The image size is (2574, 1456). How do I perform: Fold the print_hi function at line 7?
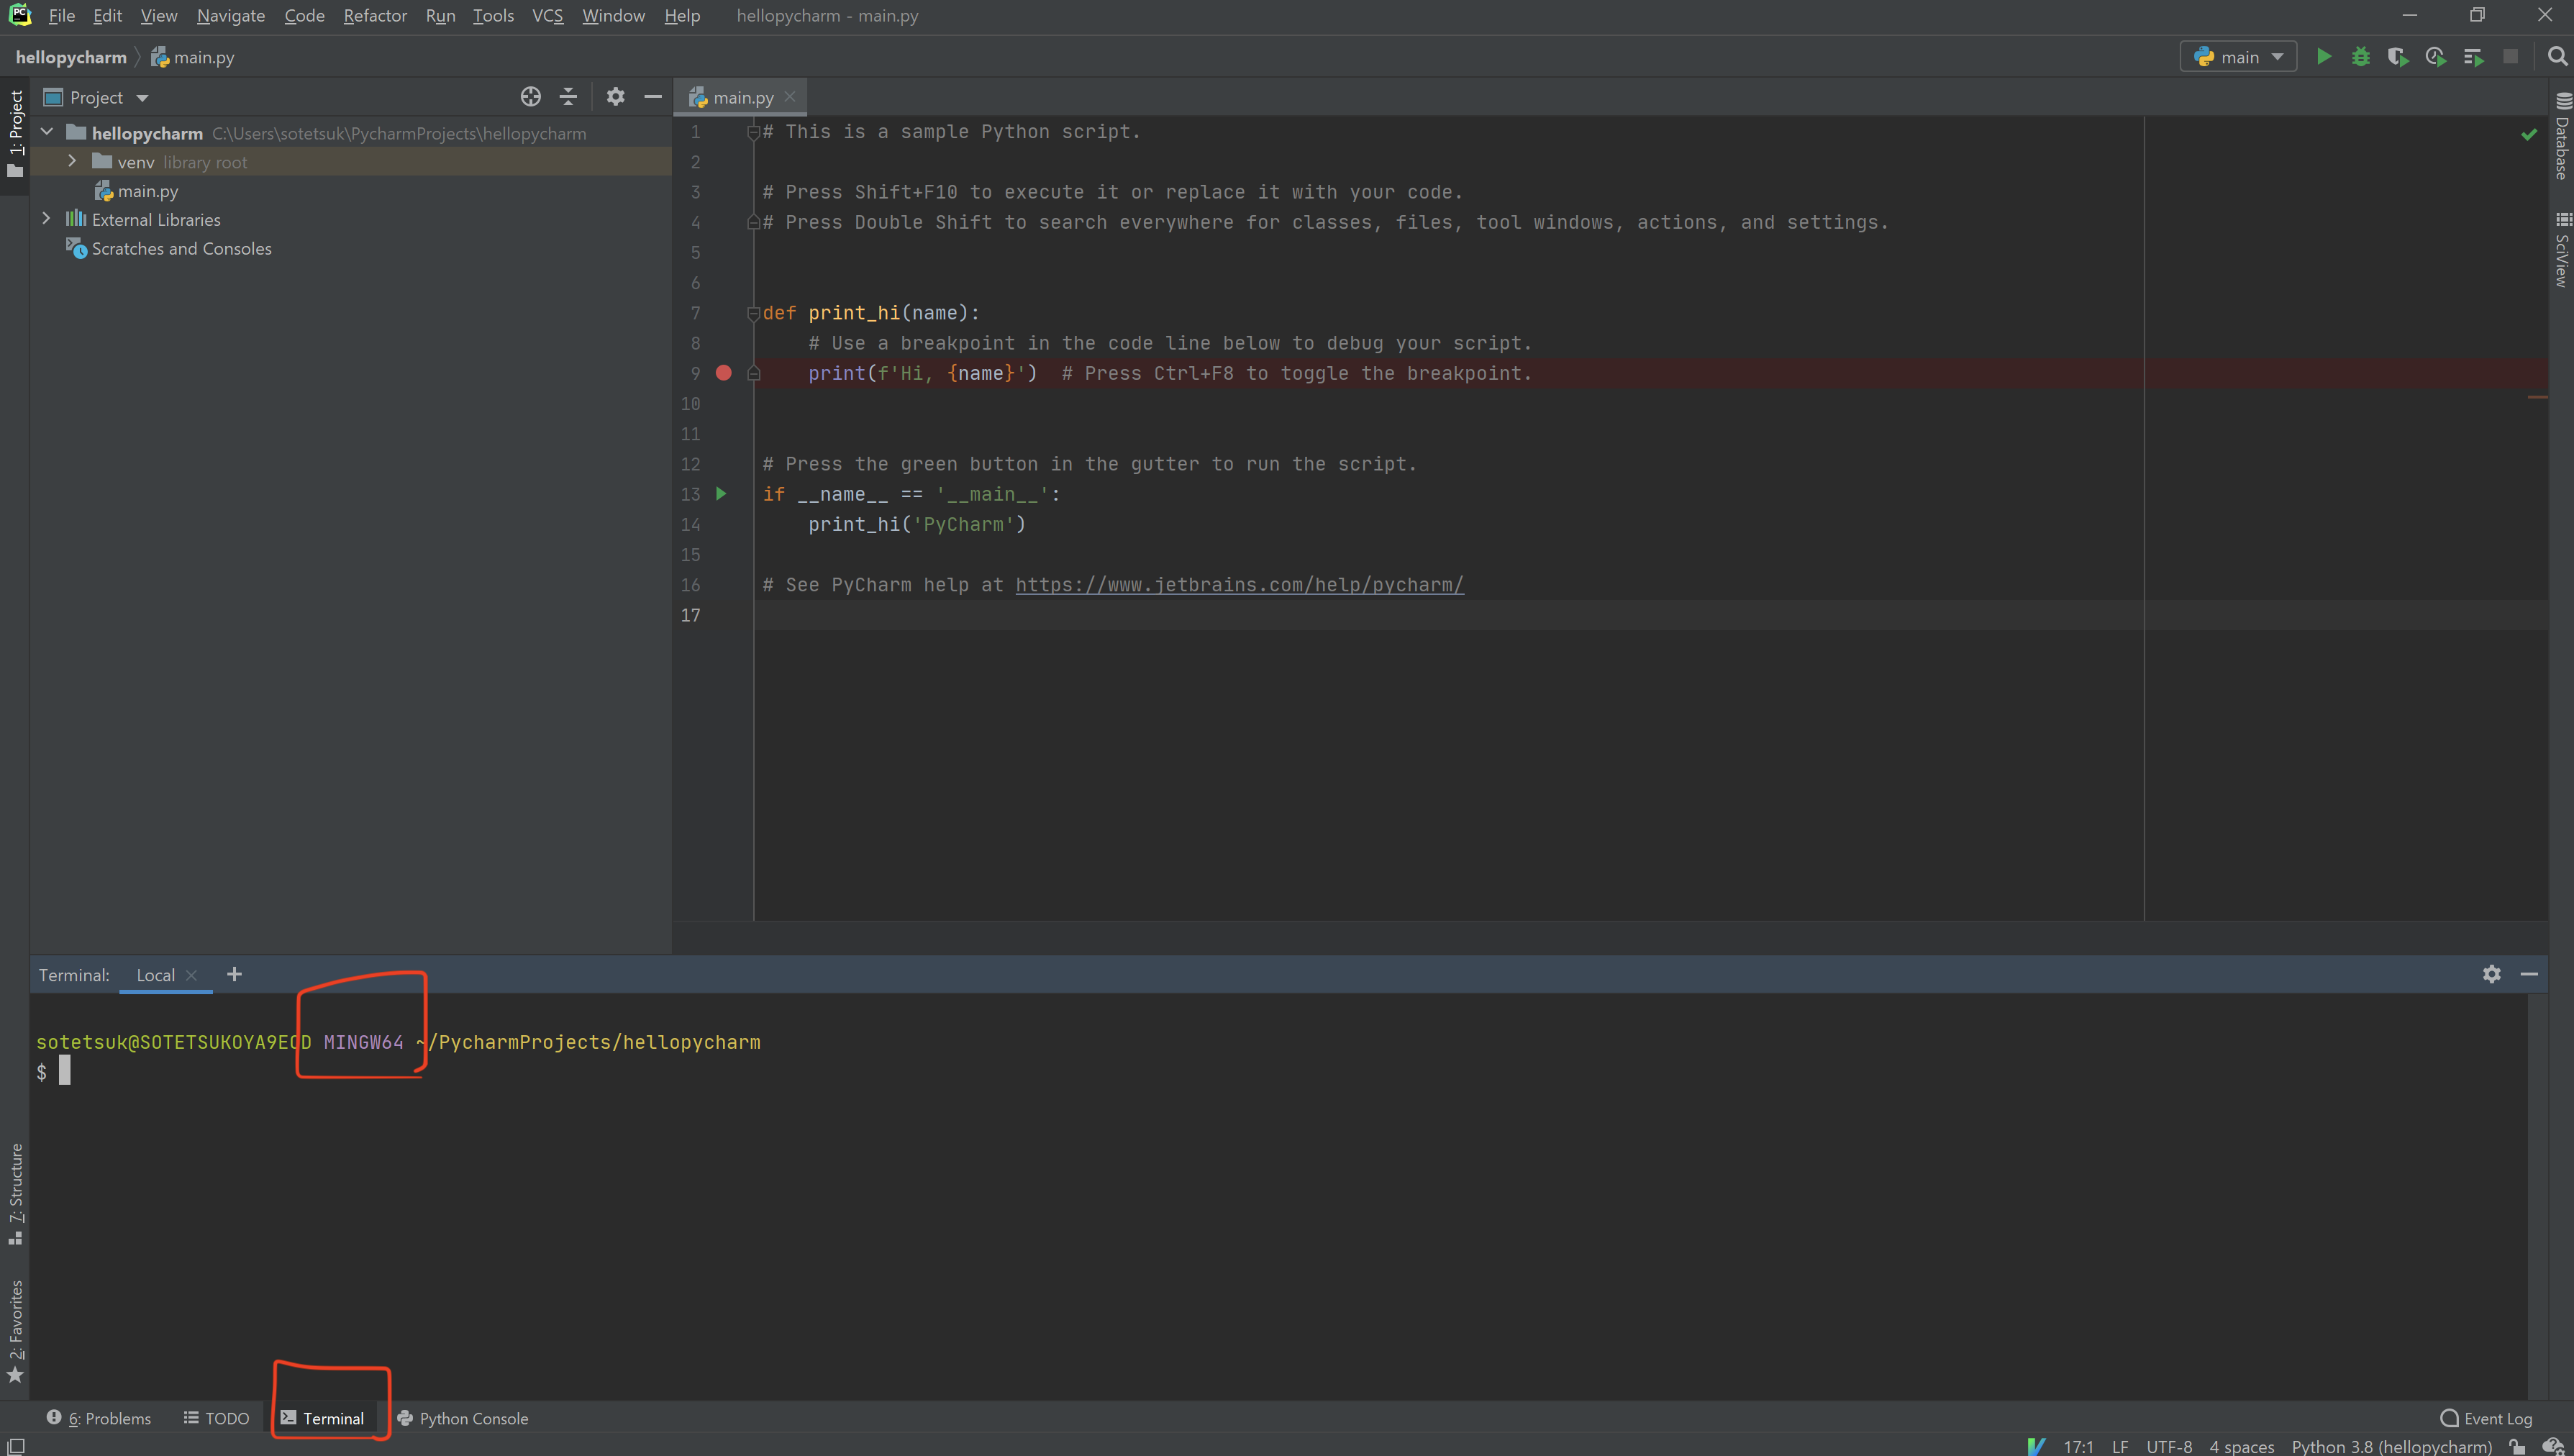[x=754, y=313]
